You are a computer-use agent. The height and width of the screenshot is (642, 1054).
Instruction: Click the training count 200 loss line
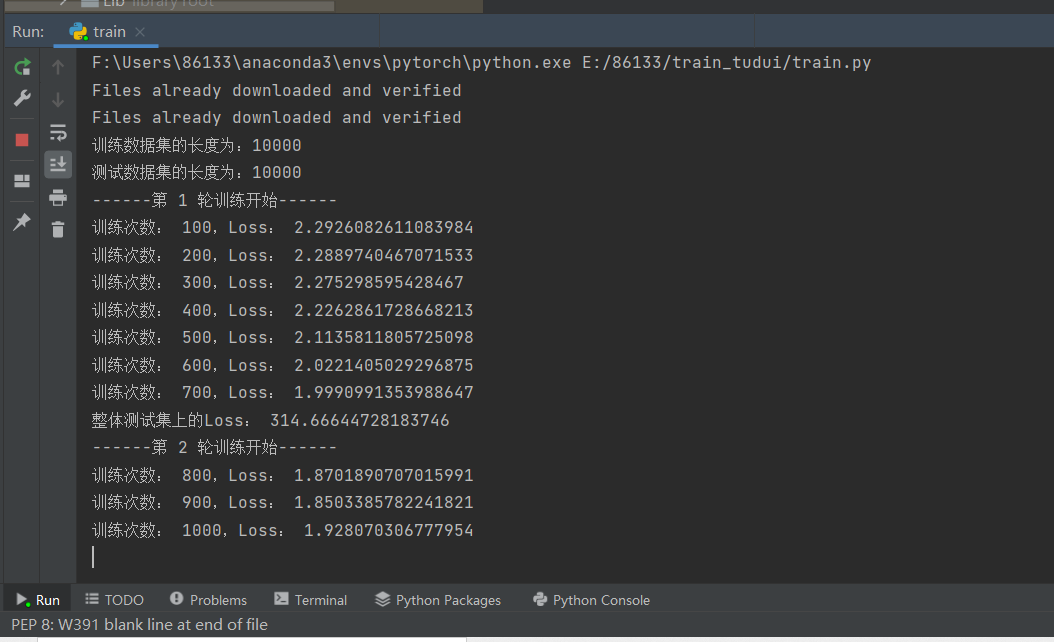tap(282, 255)
